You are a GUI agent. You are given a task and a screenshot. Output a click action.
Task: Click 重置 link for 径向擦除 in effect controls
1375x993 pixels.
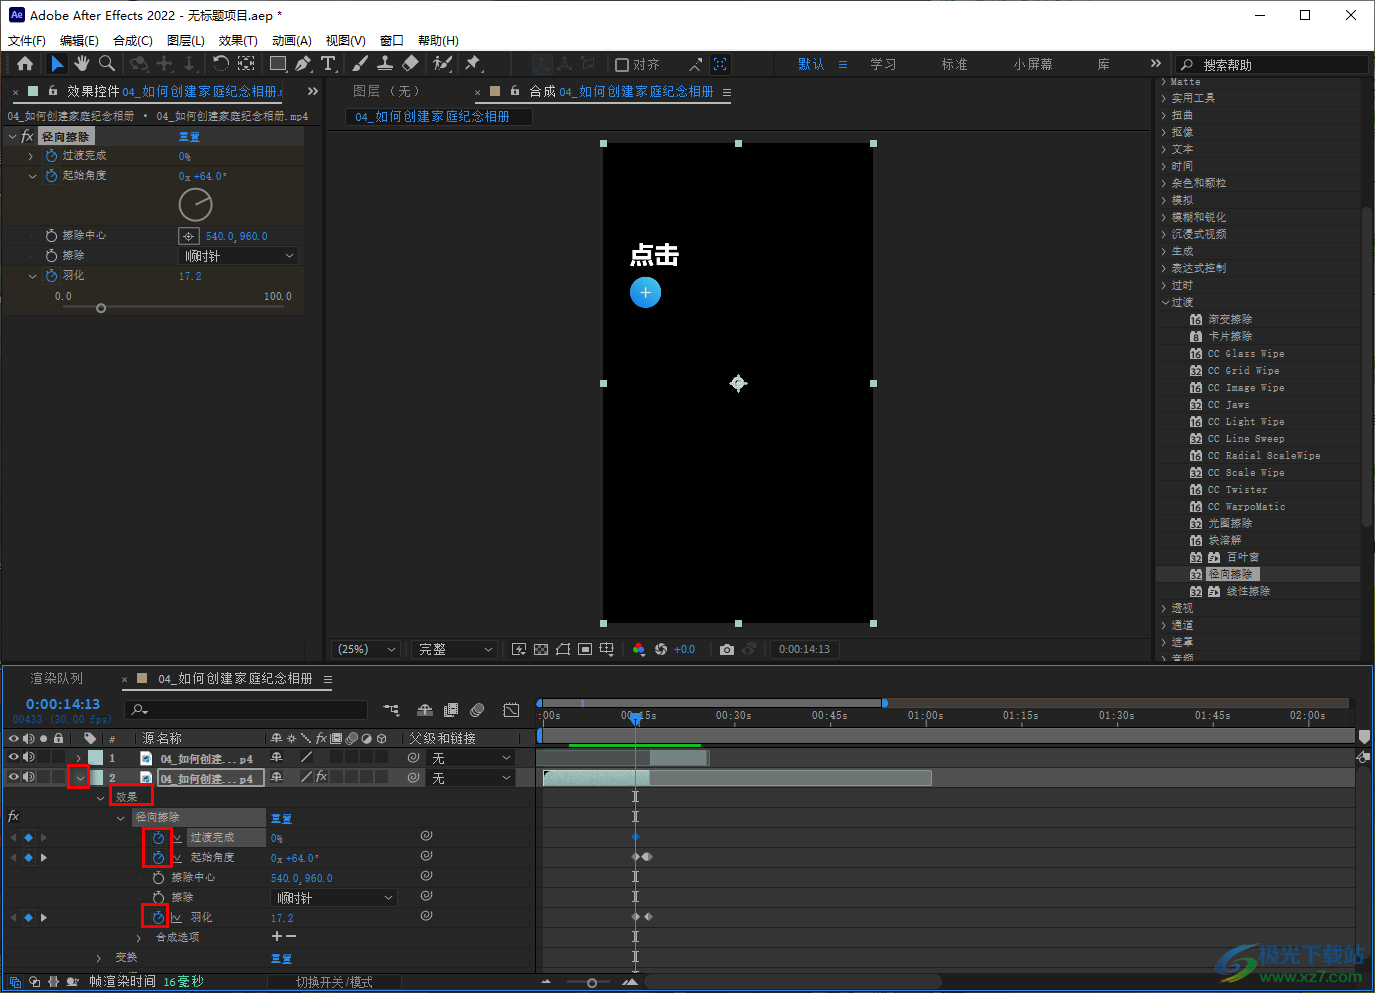(x=189, y=137)
